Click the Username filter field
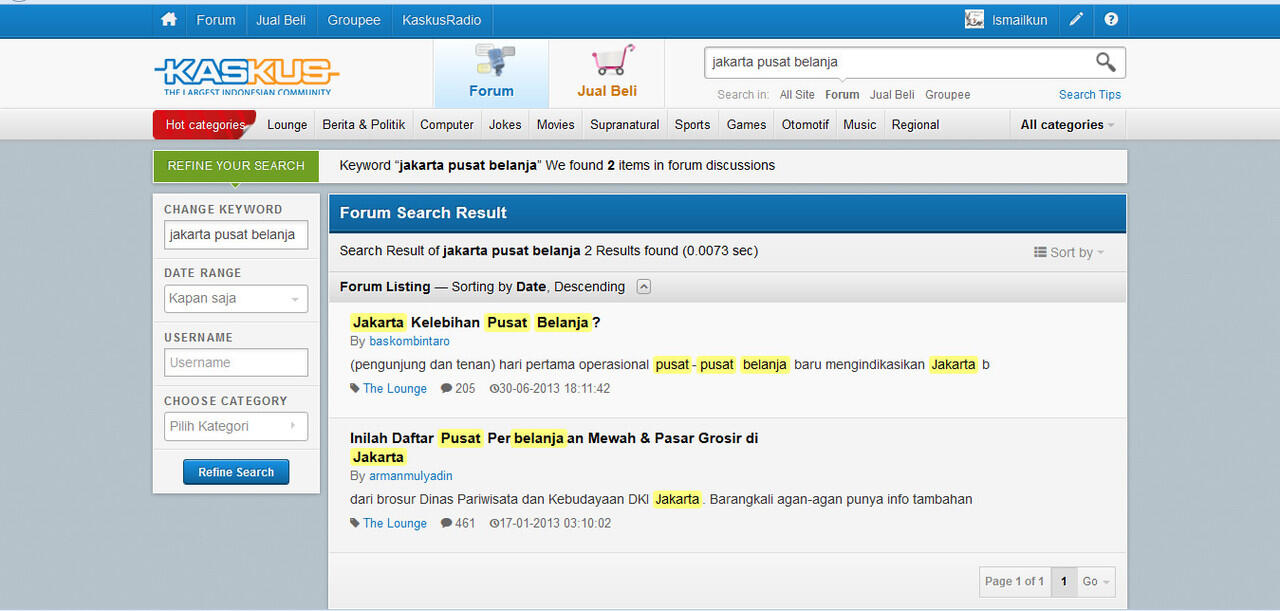The width and height of the screenshot is (1280, 611). (x=236, y=363)
